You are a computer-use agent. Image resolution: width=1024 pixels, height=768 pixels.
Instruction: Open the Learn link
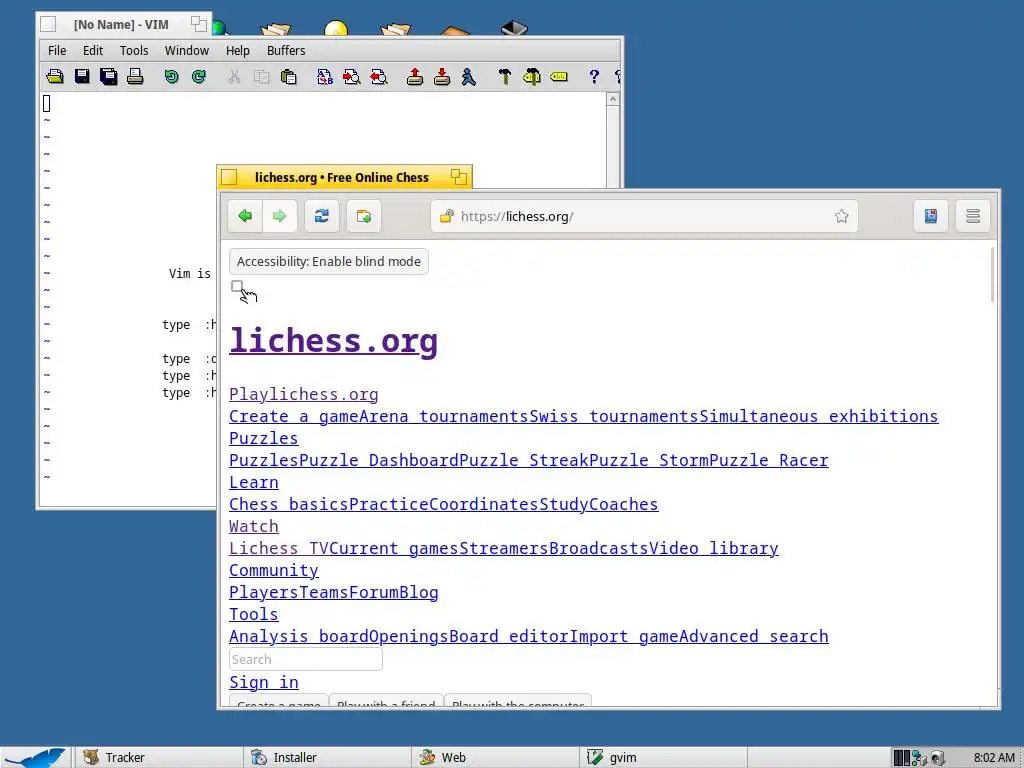(x=254, y=482)
